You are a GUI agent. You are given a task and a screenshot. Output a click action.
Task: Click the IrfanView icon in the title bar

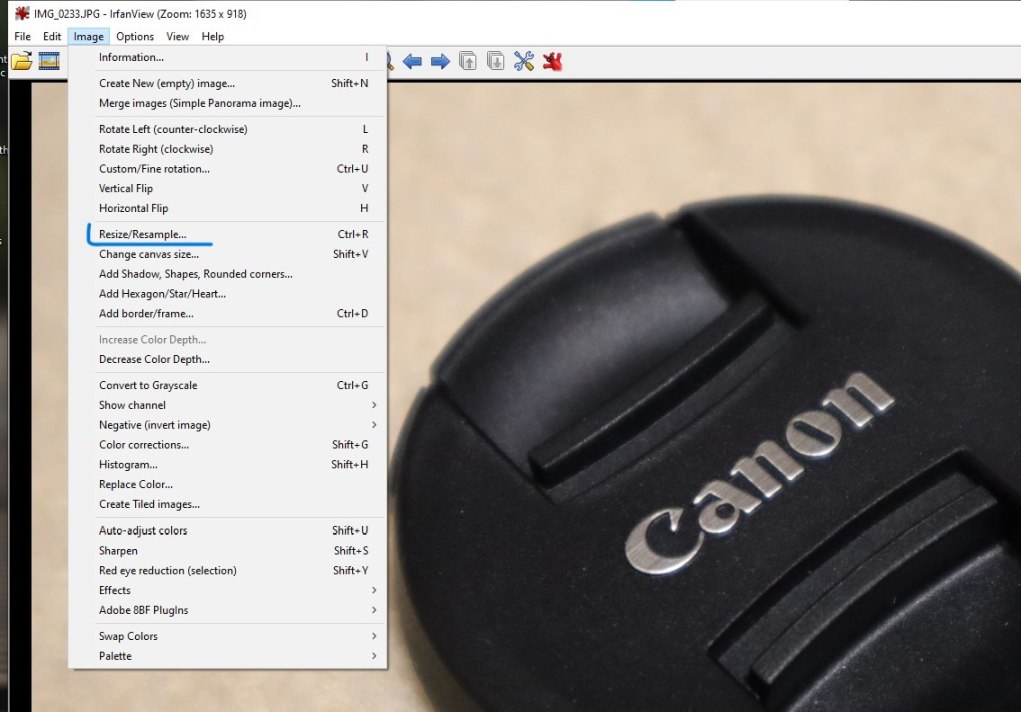pos(21,13)
